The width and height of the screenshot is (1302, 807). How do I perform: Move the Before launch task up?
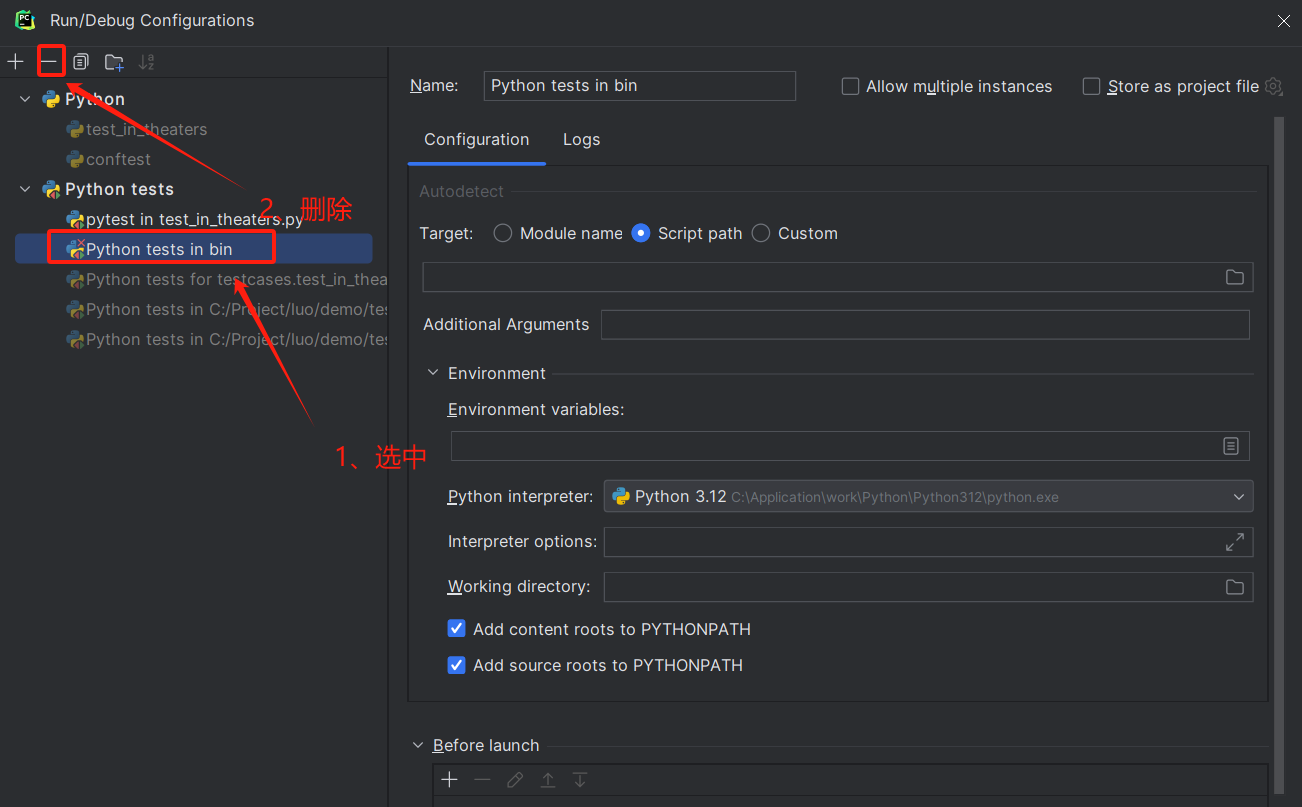[x=548, y=780]
